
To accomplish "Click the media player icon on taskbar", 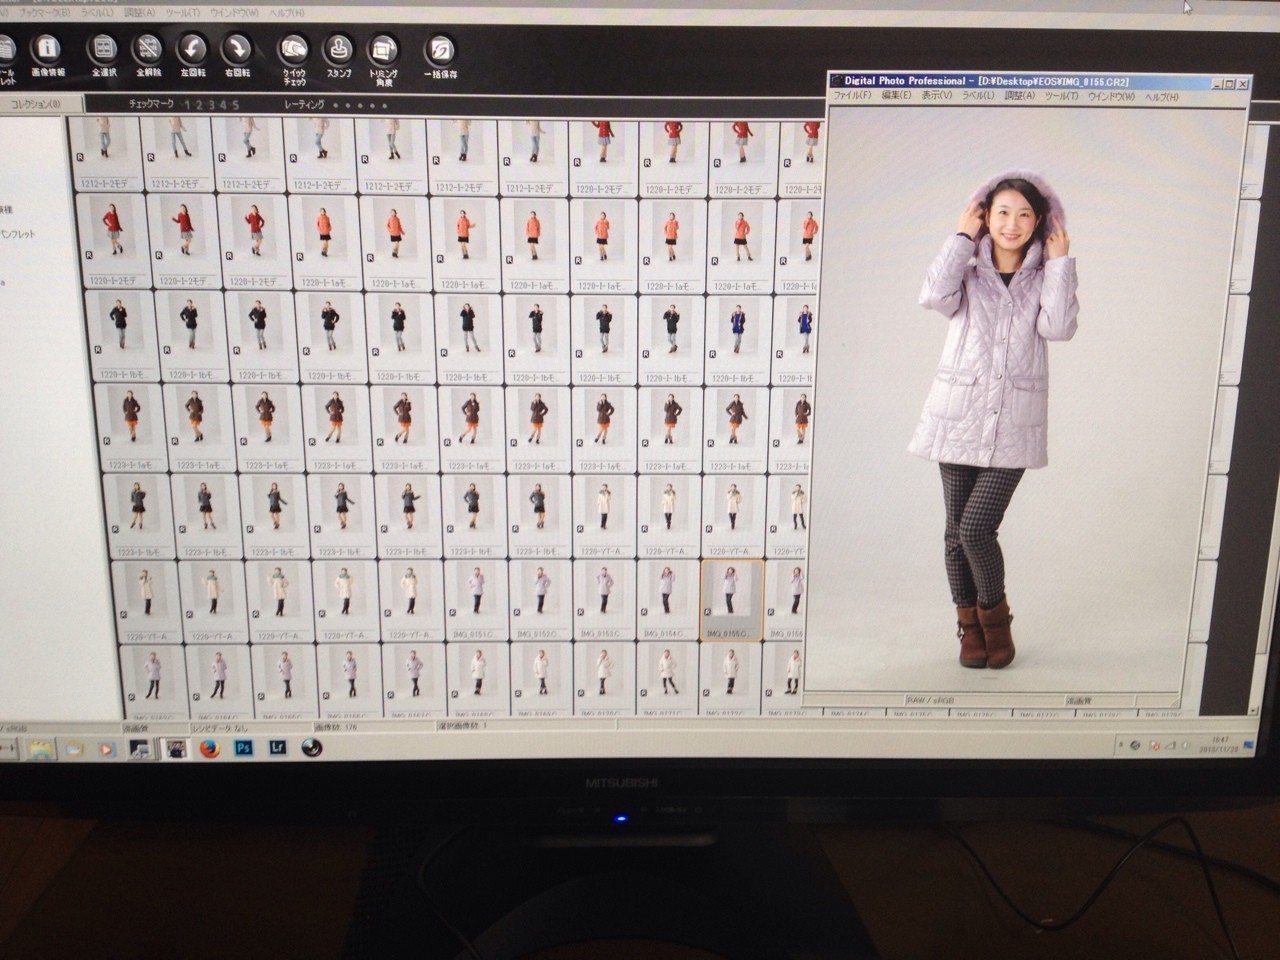I will (x=107, y=749).
